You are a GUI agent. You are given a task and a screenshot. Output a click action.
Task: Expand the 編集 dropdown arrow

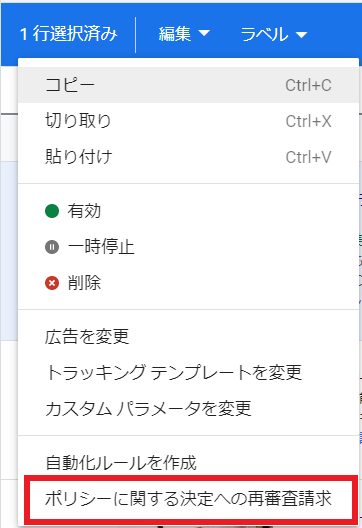pos(204,33)
